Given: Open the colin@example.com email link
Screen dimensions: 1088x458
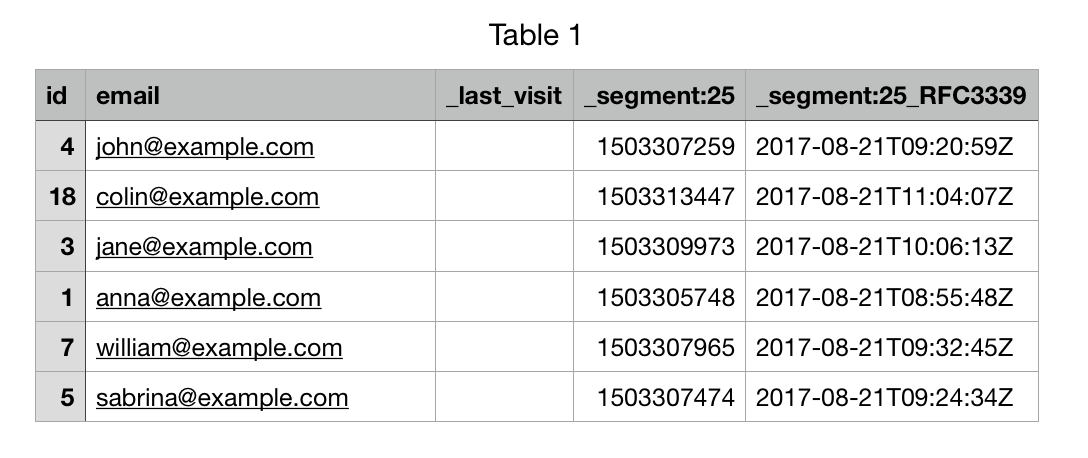Looking at the screenshot, I should 207,197.
